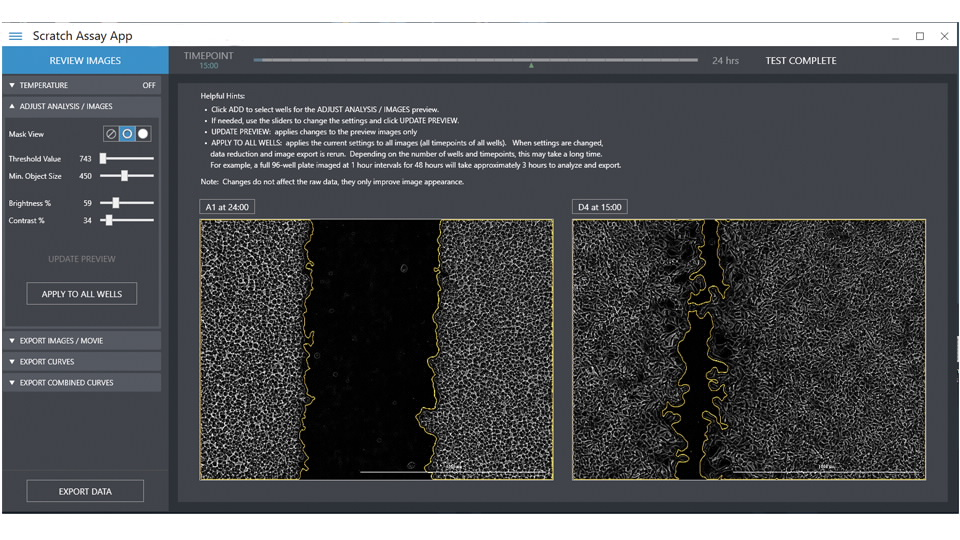Screen dimensions: 960x540
Task: Switch to the Review Images tab
Action: (x=85, y=61)
